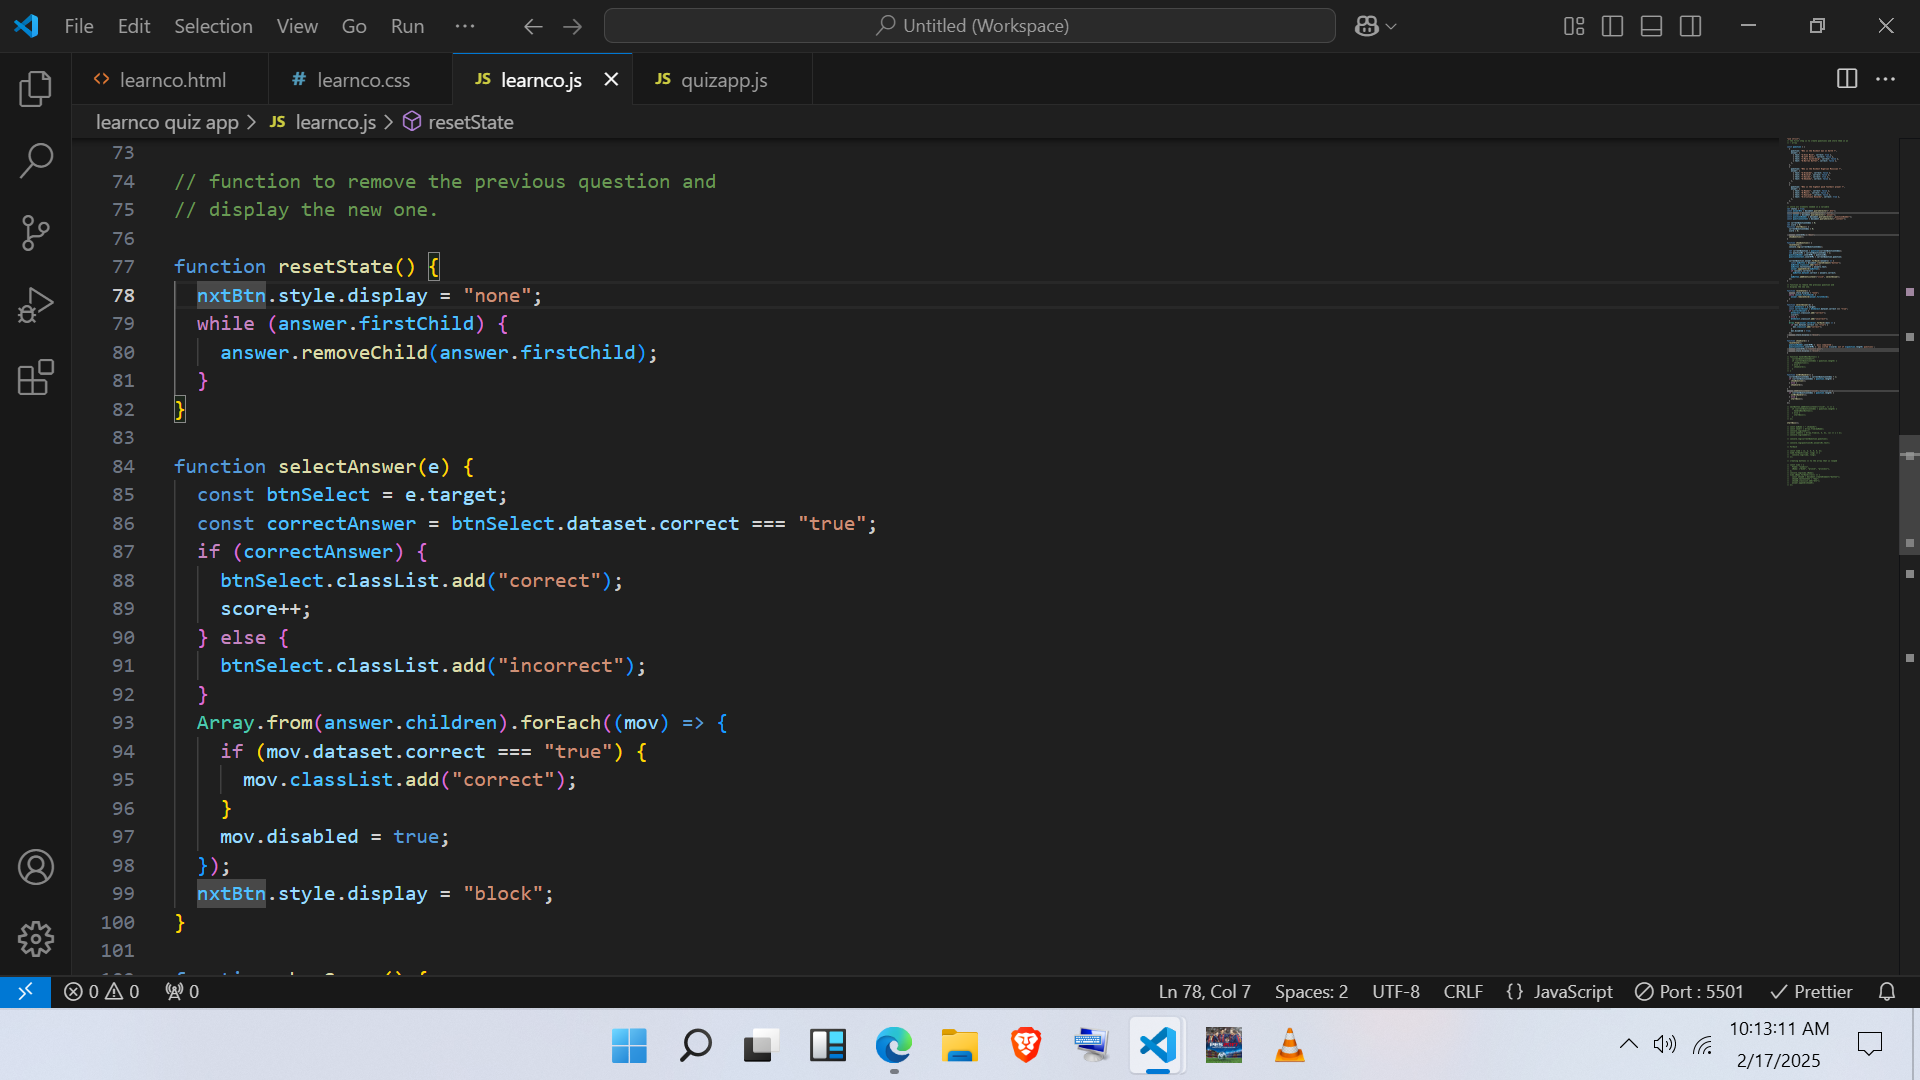The height and width of the screenshot is (1080, 1920).
Task: Expand the resetState breadcrumb symbol
Action: (459, 122)
